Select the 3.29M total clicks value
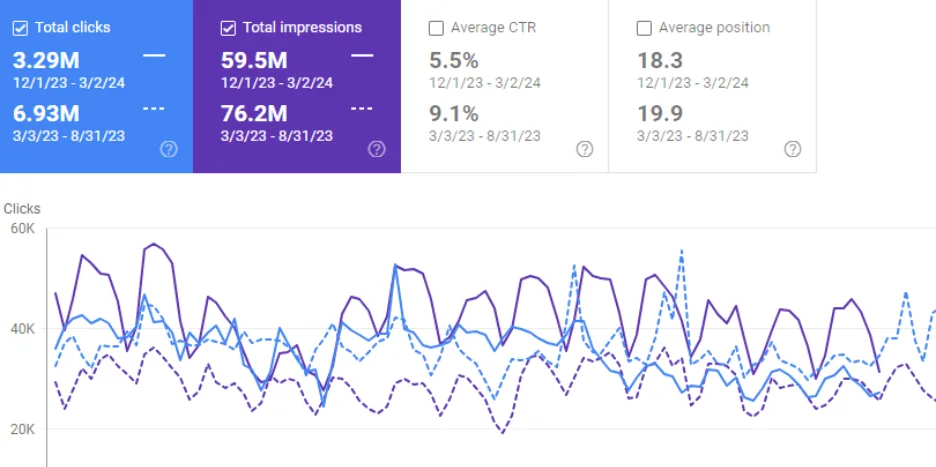936x467 pixels. (46, 61)
